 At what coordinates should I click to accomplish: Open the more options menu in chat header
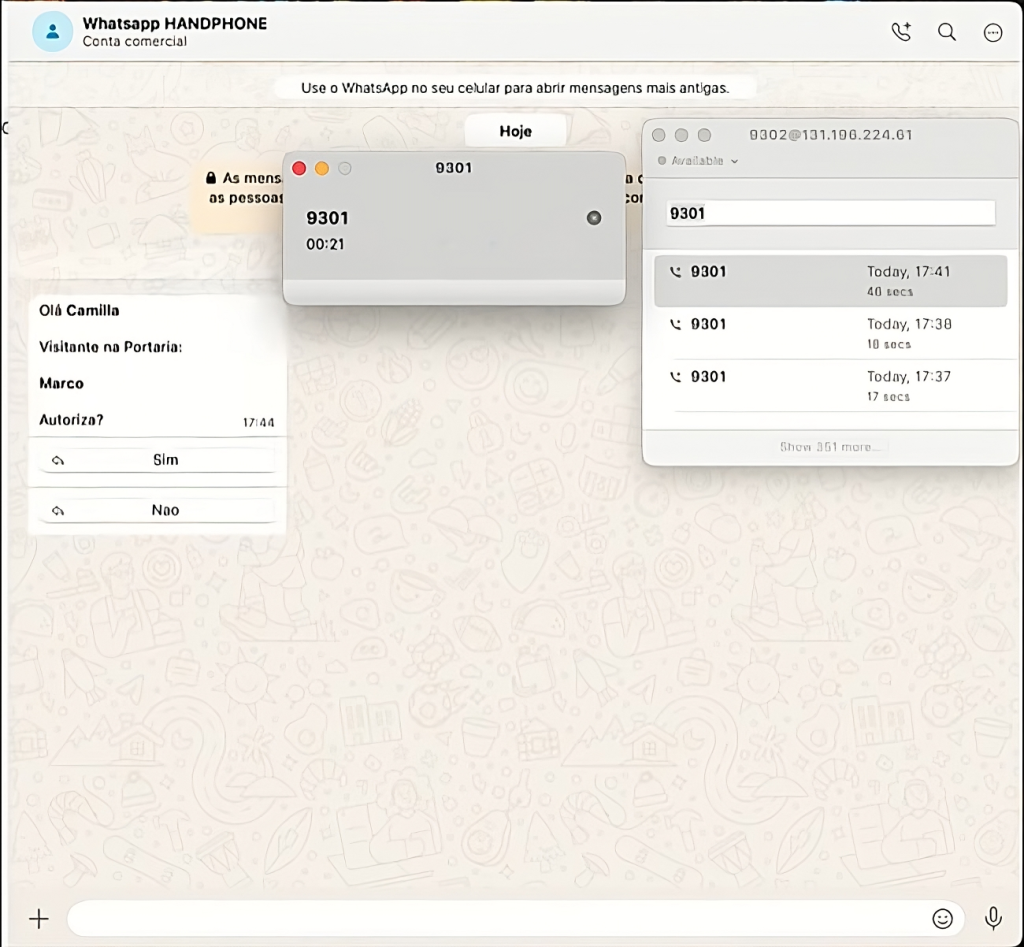(993, 32)
